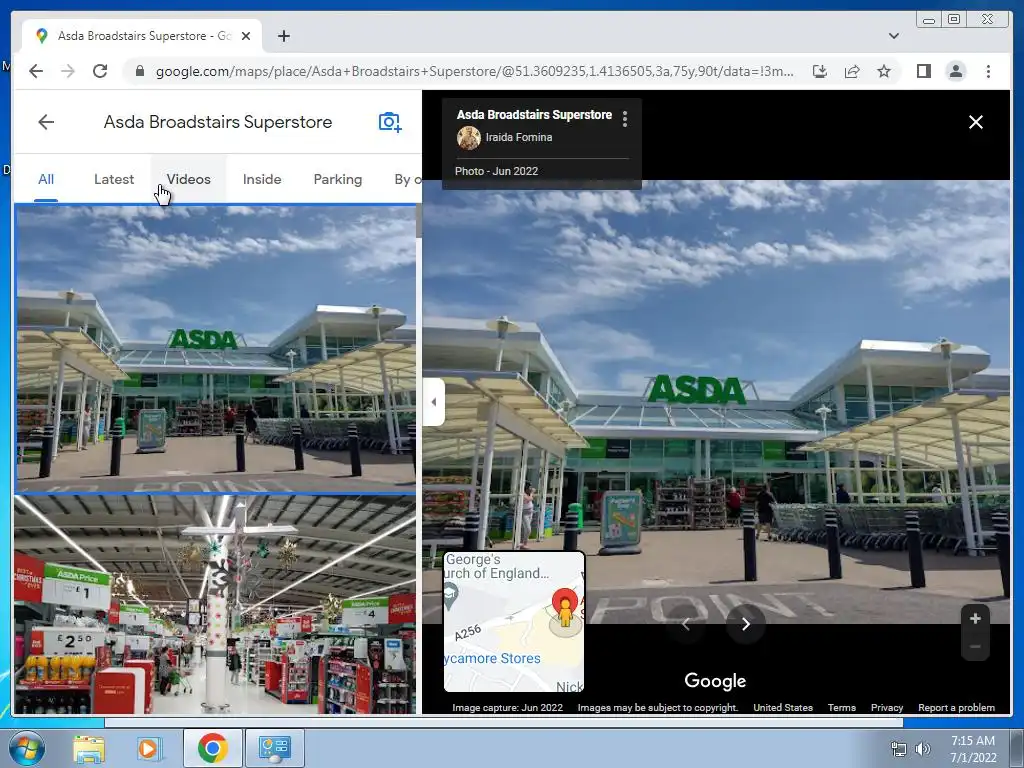The image size is (1024, 768).
Task: Open three-dot menu on photo info card
Action: [625, 119]
